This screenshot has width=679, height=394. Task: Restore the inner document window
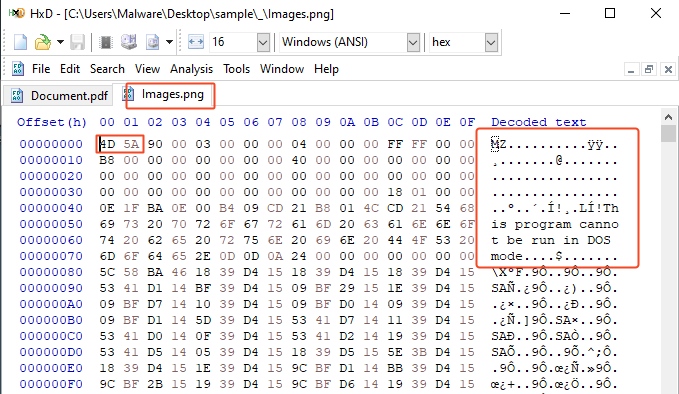click(649, 69)
